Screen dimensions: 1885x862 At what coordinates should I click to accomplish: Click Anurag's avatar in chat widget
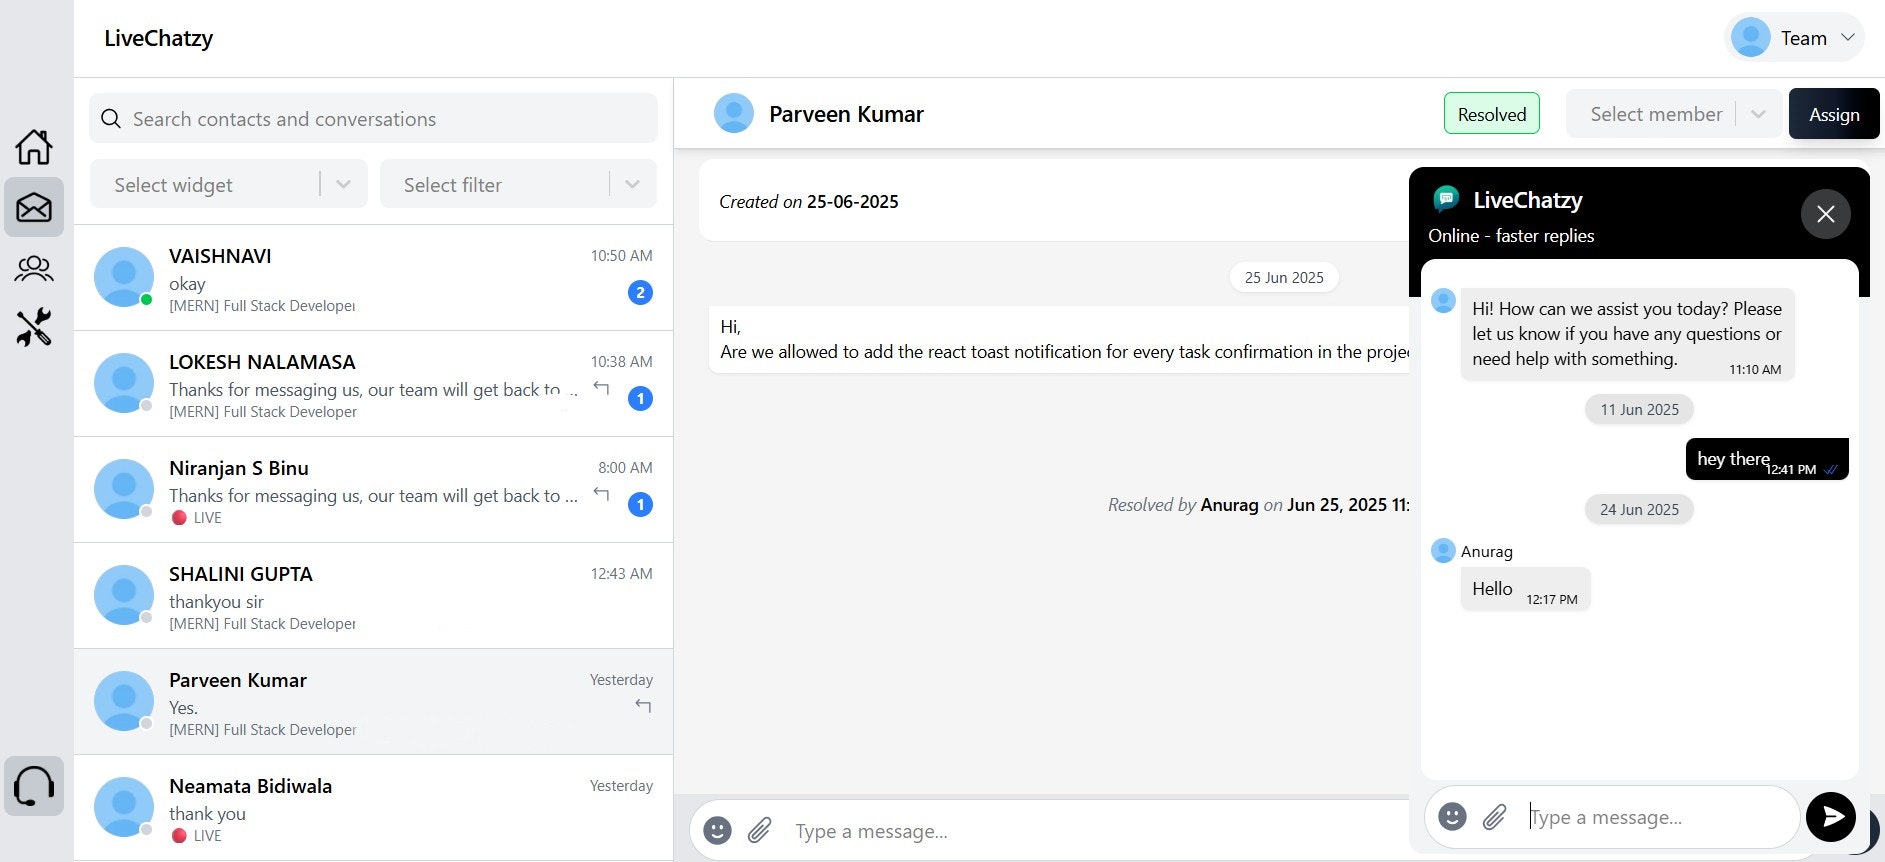click(1443, 551)
